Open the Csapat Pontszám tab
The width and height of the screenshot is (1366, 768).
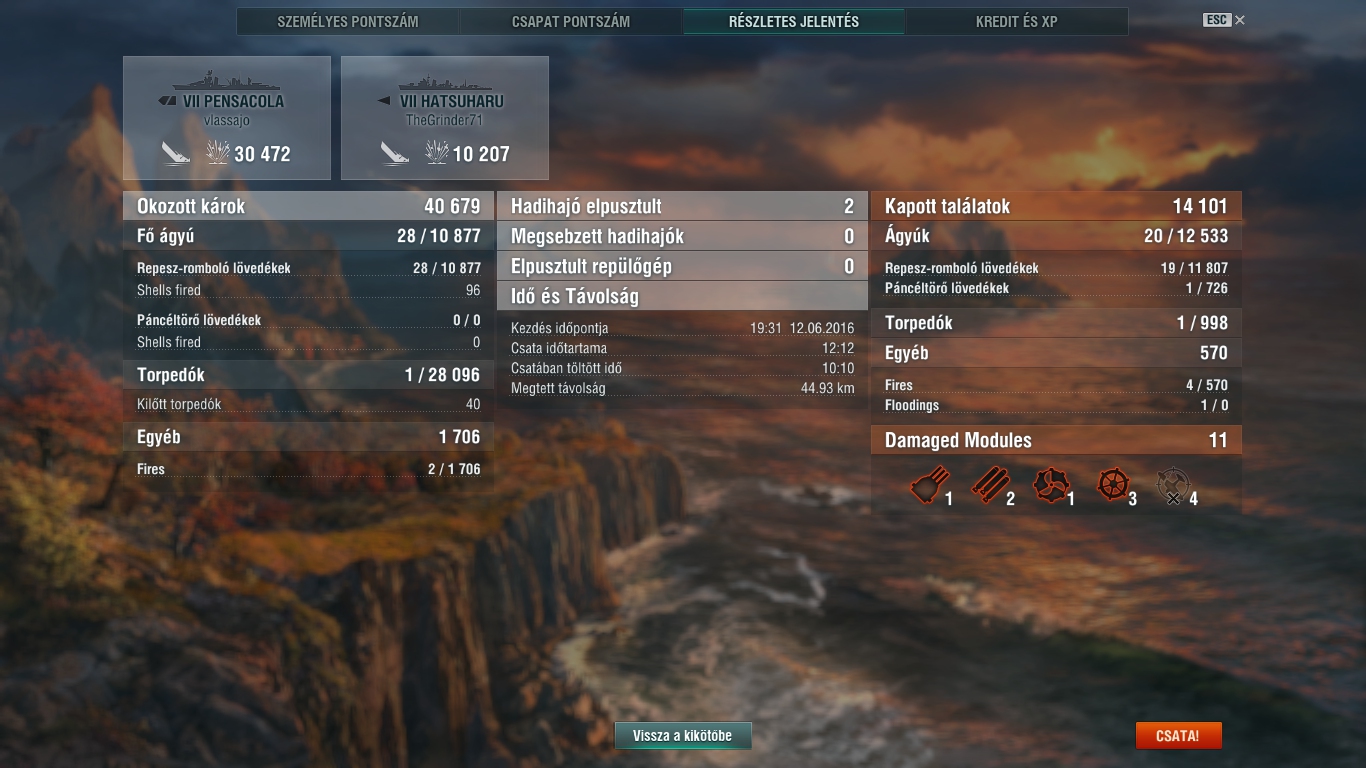(571, 21)
